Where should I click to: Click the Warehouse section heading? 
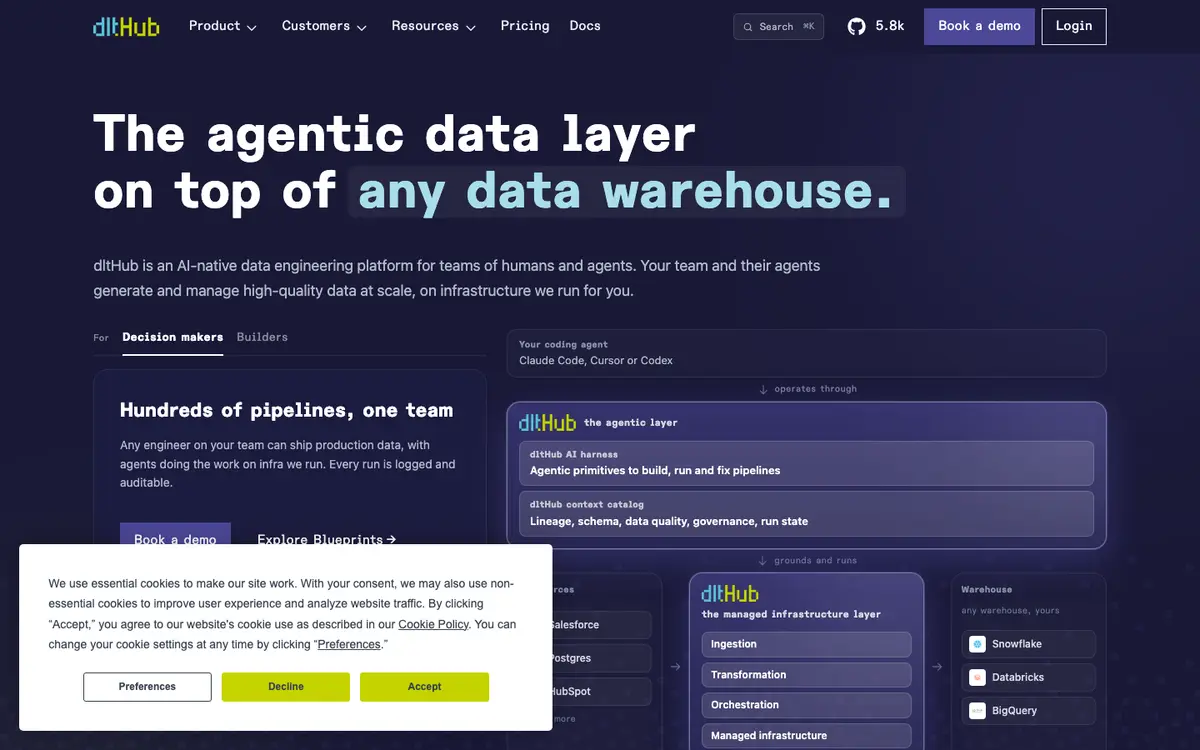(x=987, y=590)
